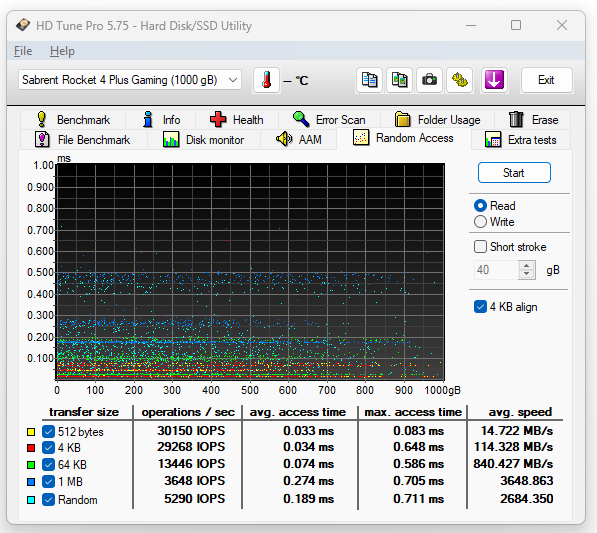The height and width of the screenshot is (533, 597).
Task: Open the Error Scan magnifier icon
Action: (301, 120)
